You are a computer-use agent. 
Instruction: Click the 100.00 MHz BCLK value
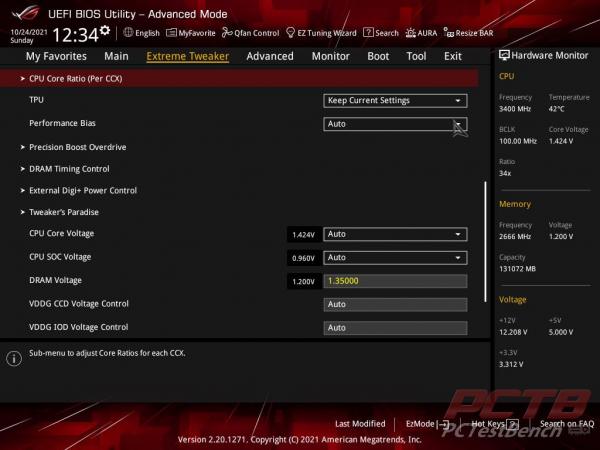[x=518, y=141]
